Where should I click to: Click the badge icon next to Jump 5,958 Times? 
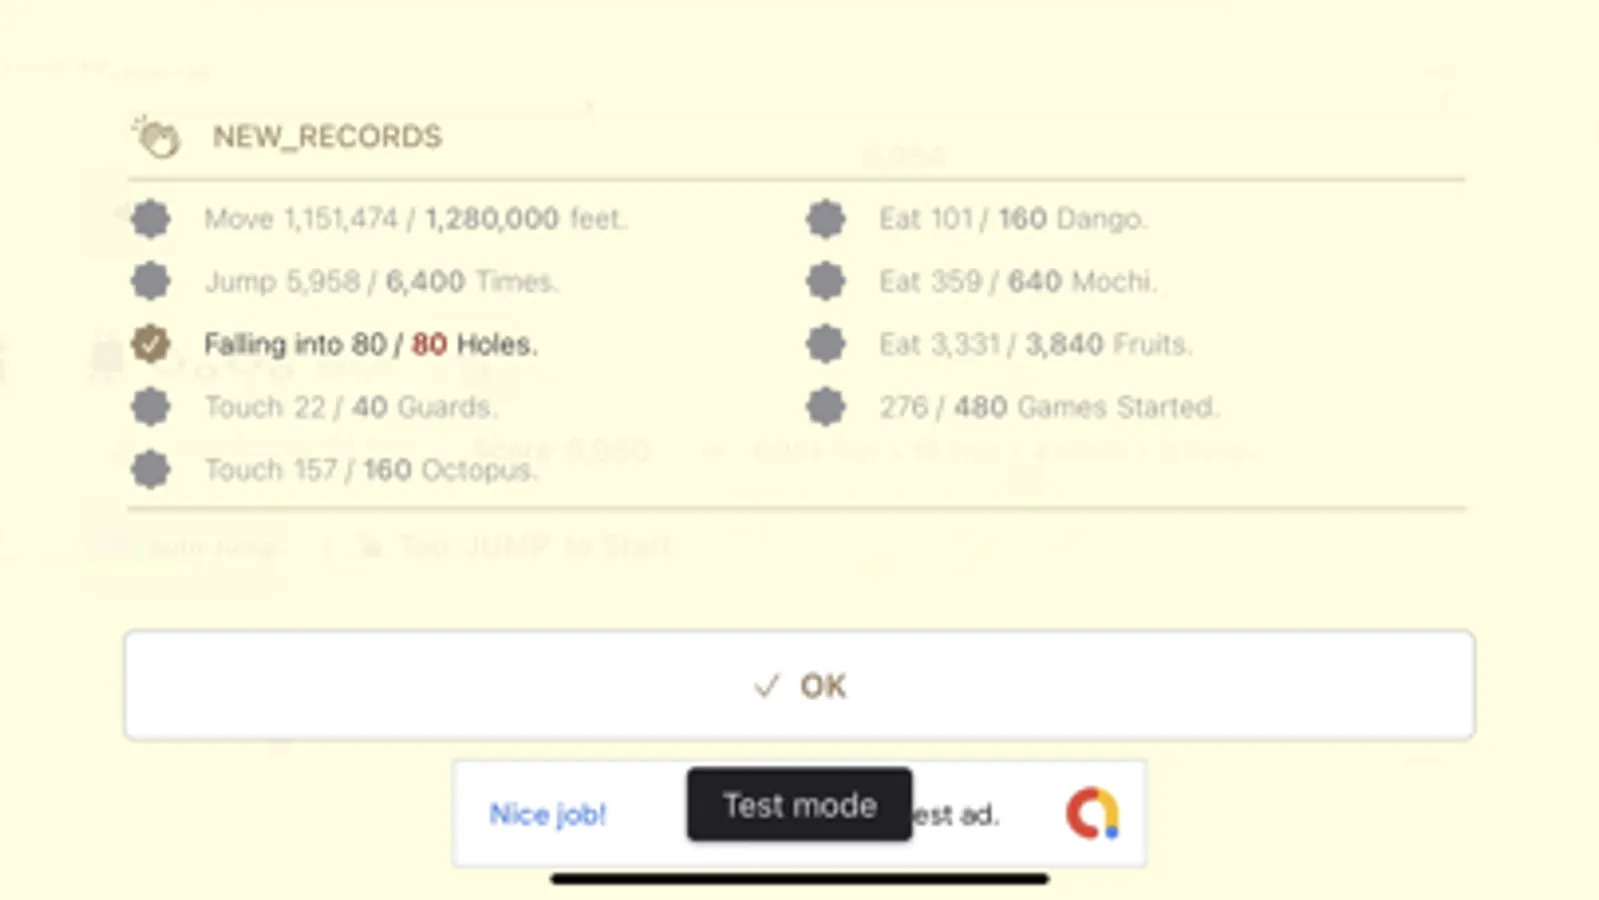click(150, 281)
